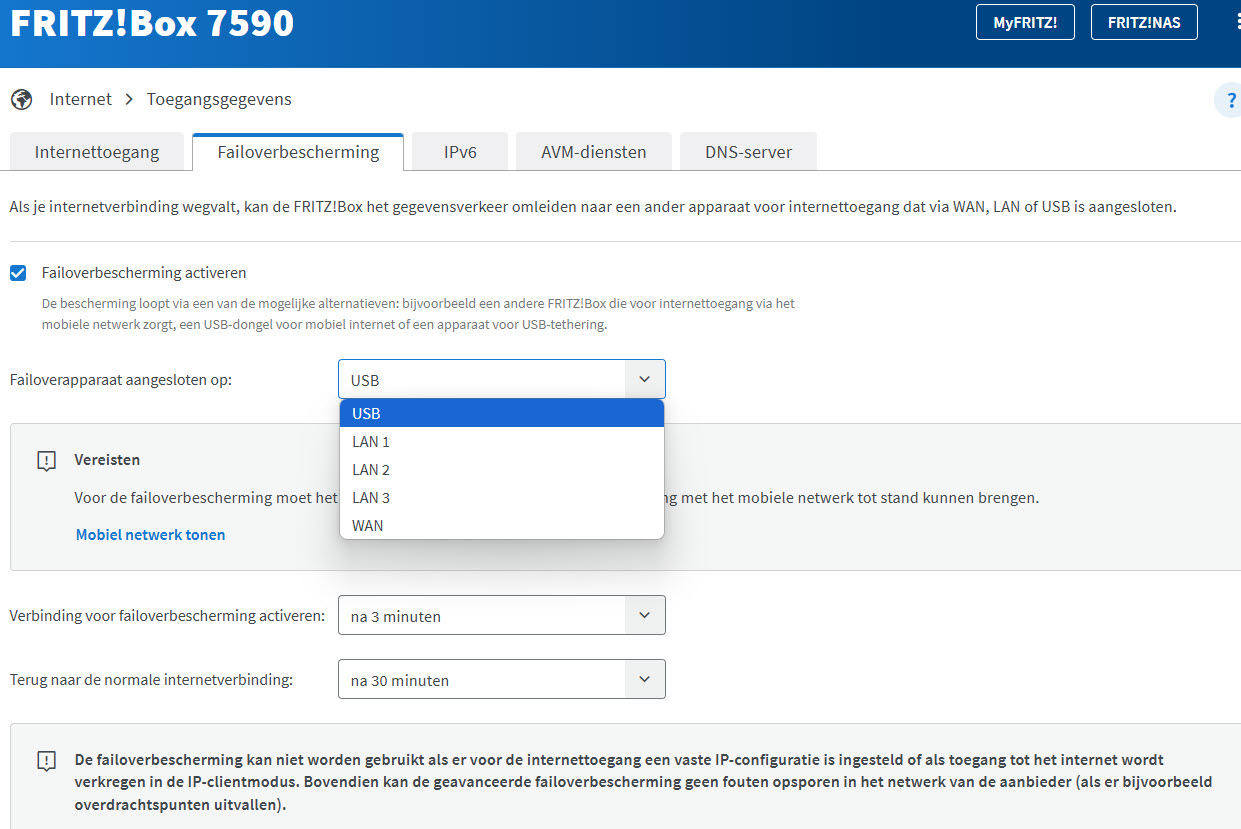Screen dimensions: 1241x829
Task: Click the MyFRITZ! button
Action: click(x=1025, y=22)
